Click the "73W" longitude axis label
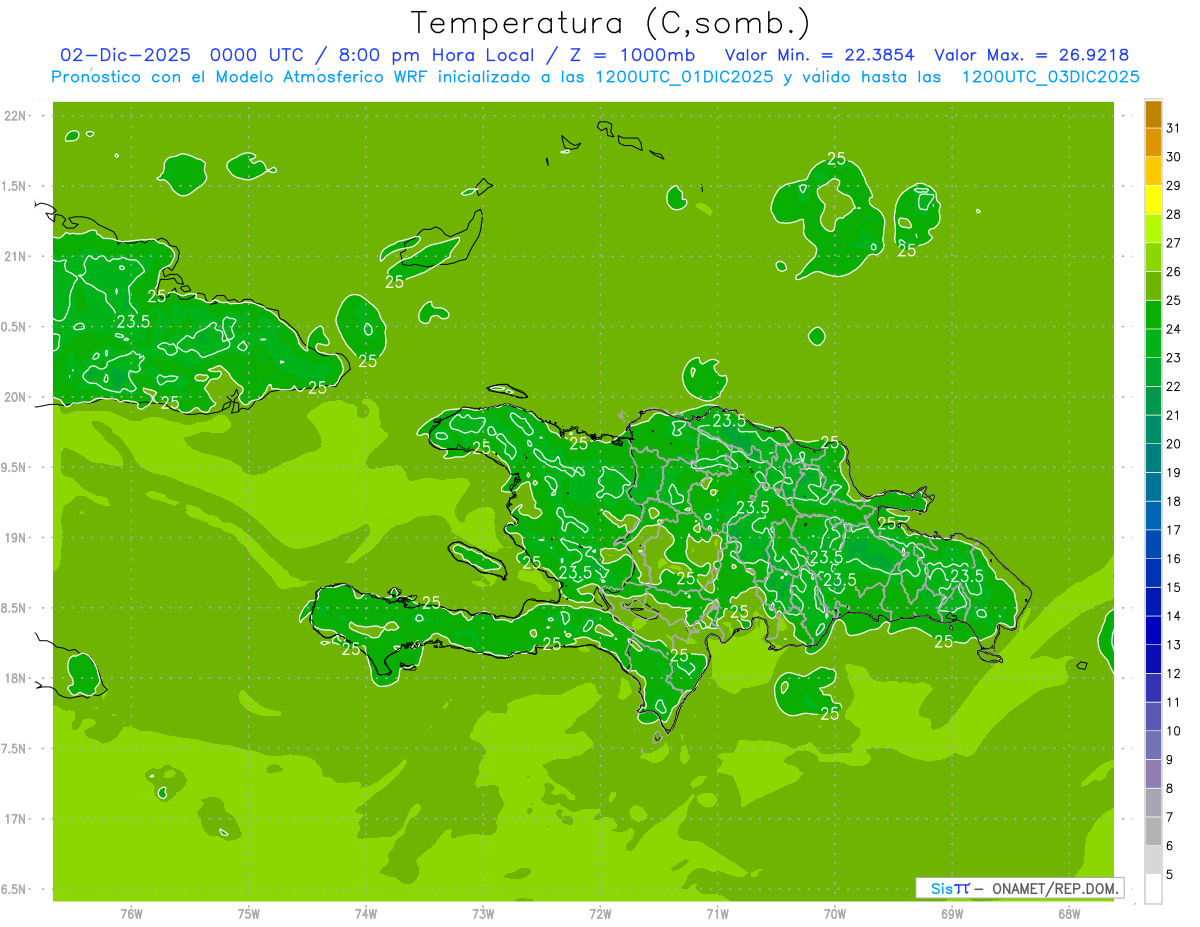Screen dimensions: 1200x927 click(x=483, y=913)
